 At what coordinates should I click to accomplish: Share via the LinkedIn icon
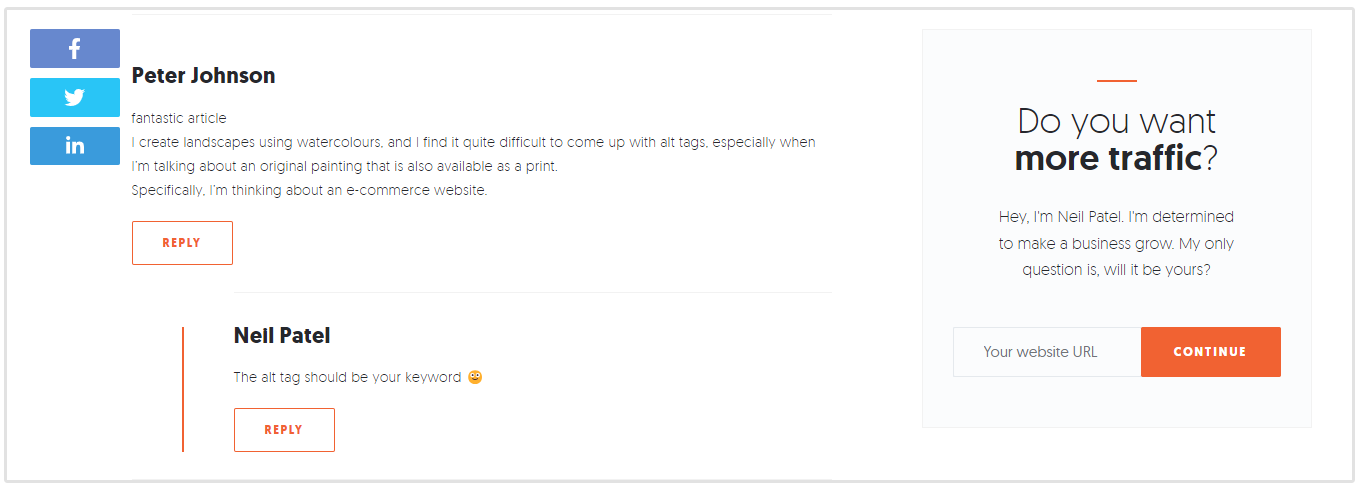pyautogui.click(x=75, y=146)
